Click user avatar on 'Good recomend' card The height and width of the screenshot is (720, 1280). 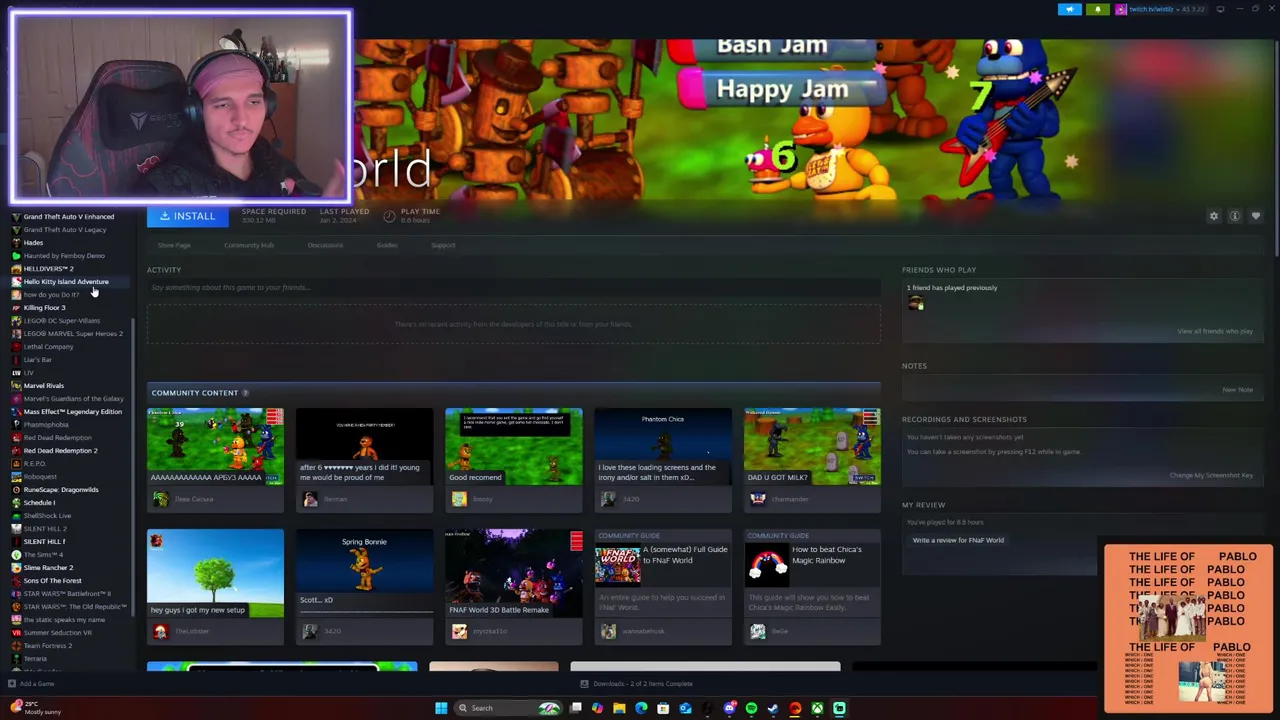pos(458,499)
